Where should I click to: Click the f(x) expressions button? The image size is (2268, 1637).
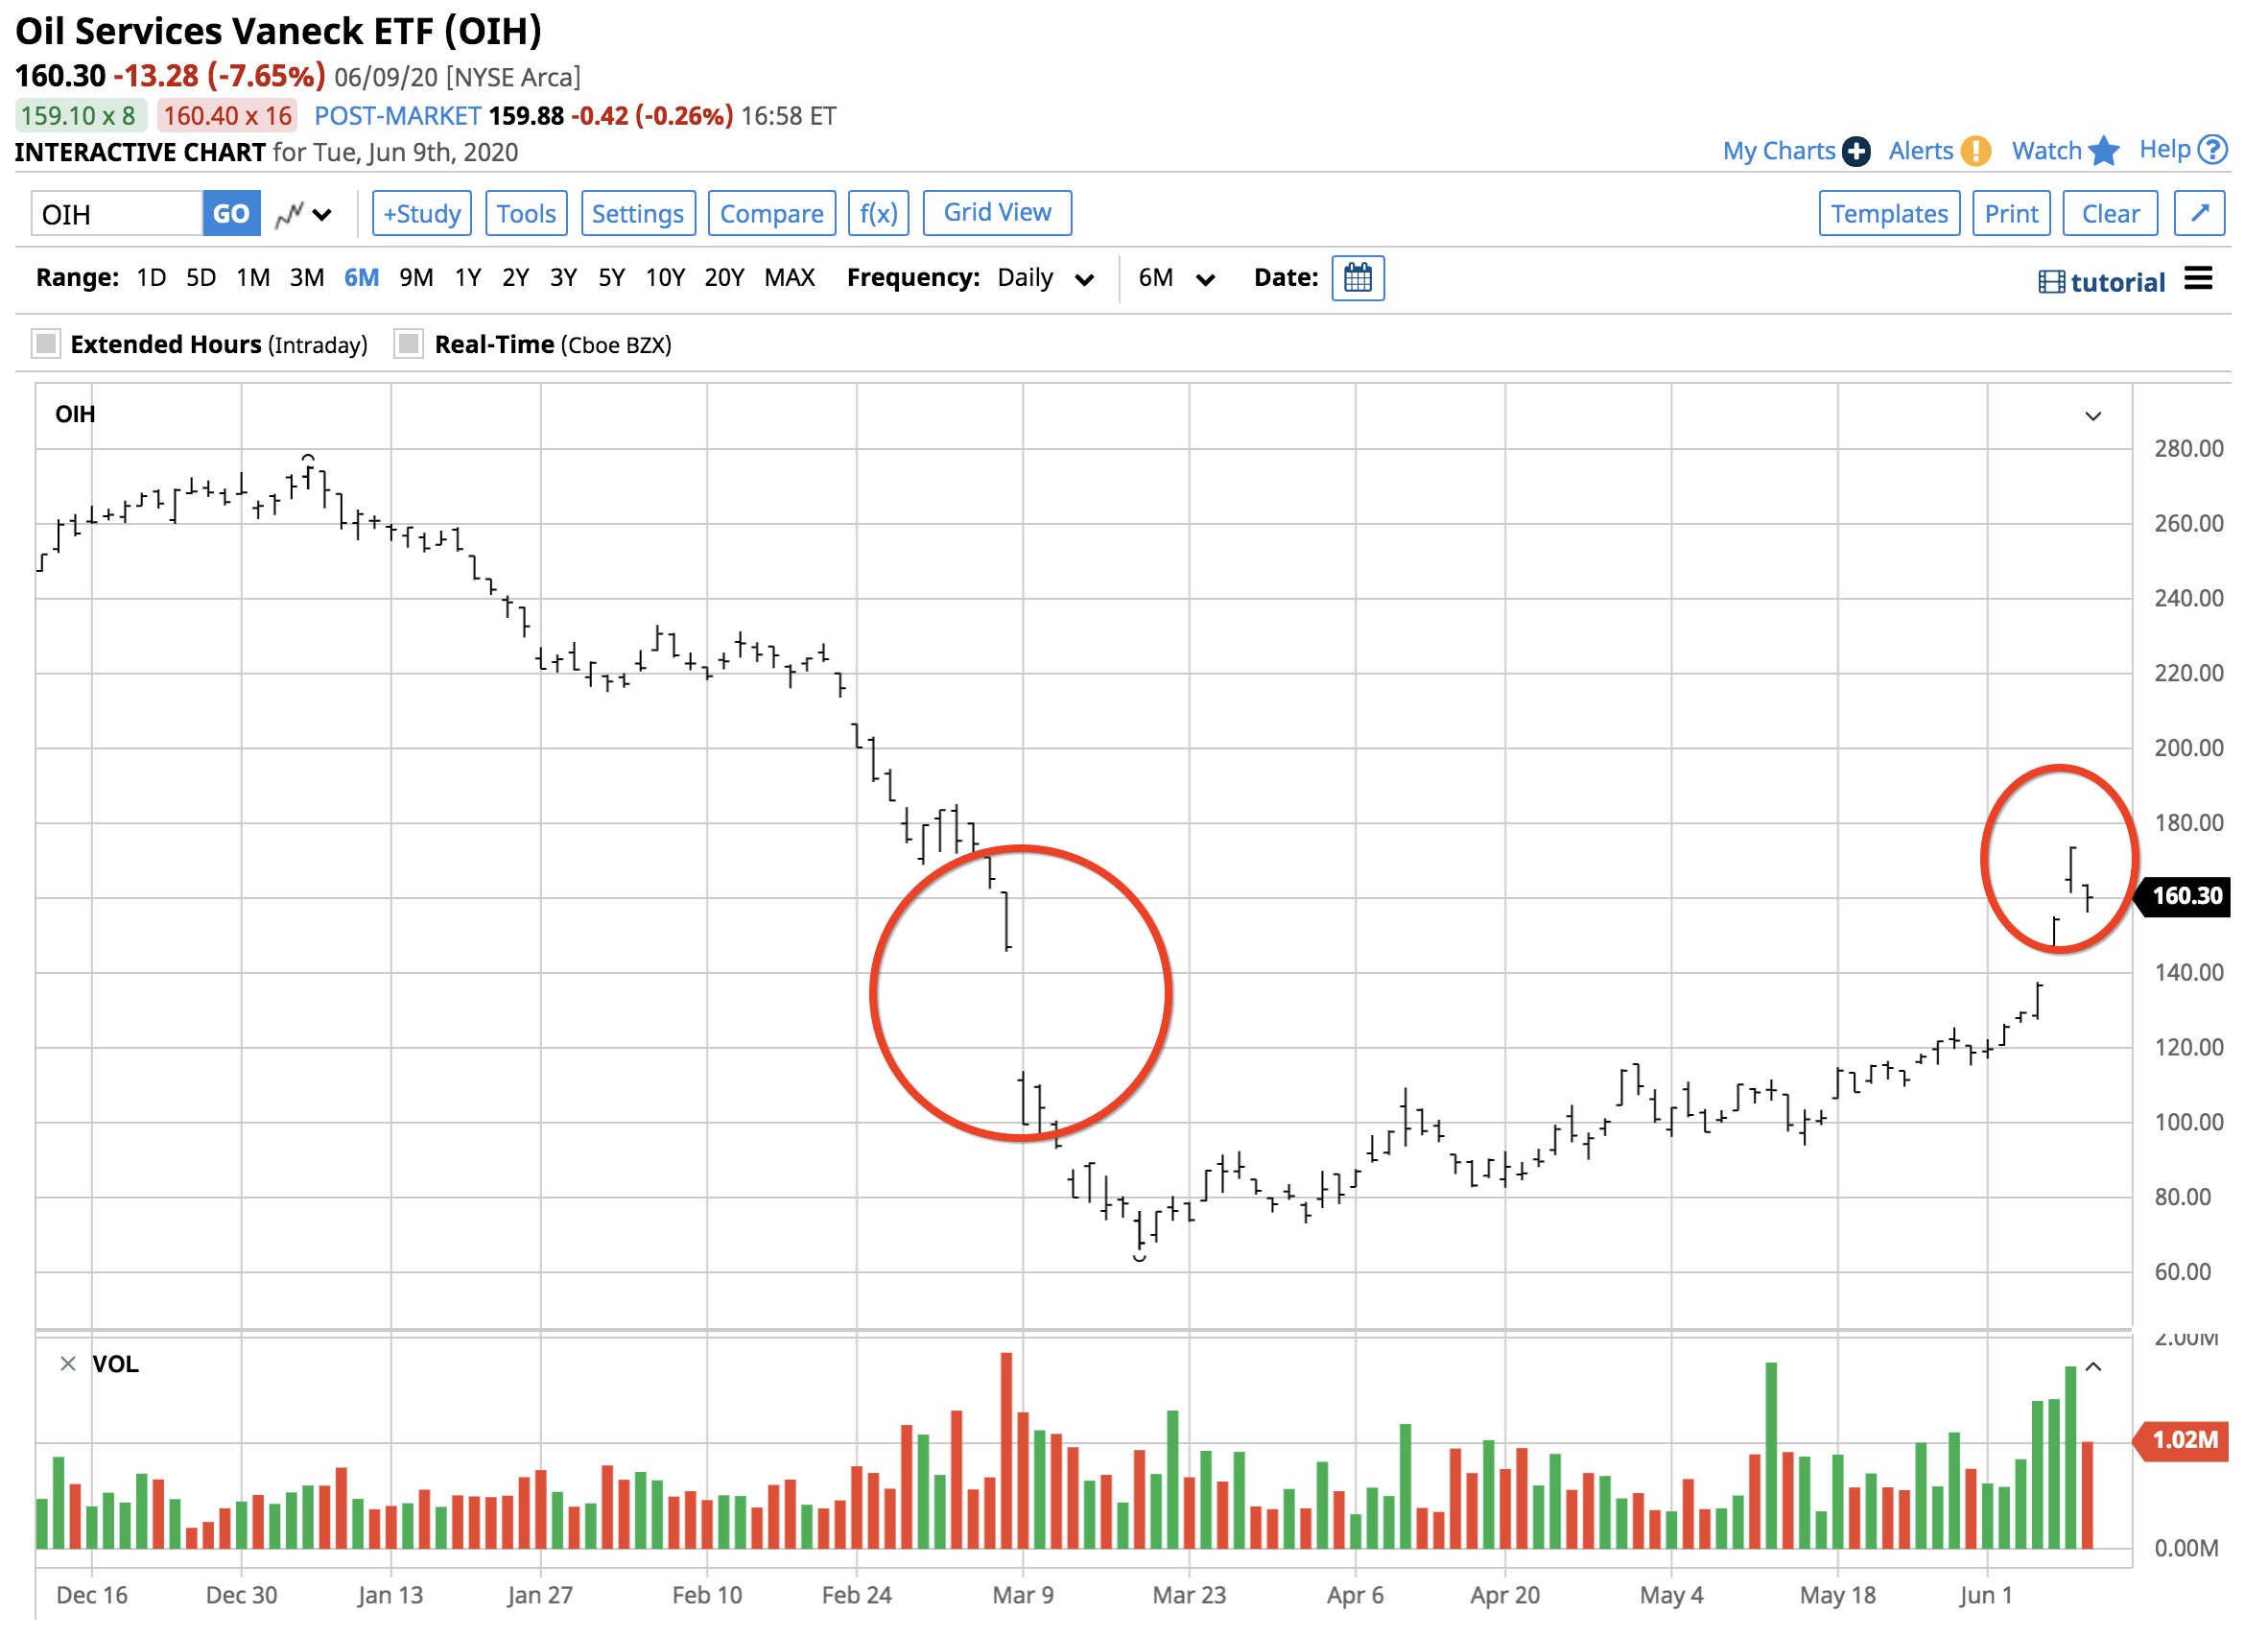tap(878, 213)
